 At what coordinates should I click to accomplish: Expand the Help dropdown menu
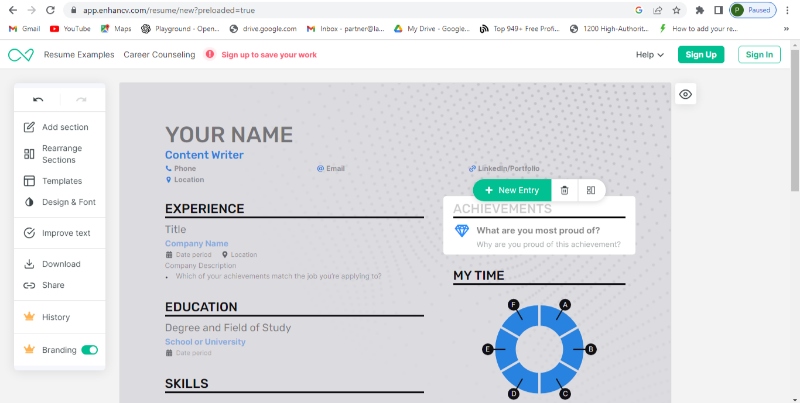pos(650,54)
